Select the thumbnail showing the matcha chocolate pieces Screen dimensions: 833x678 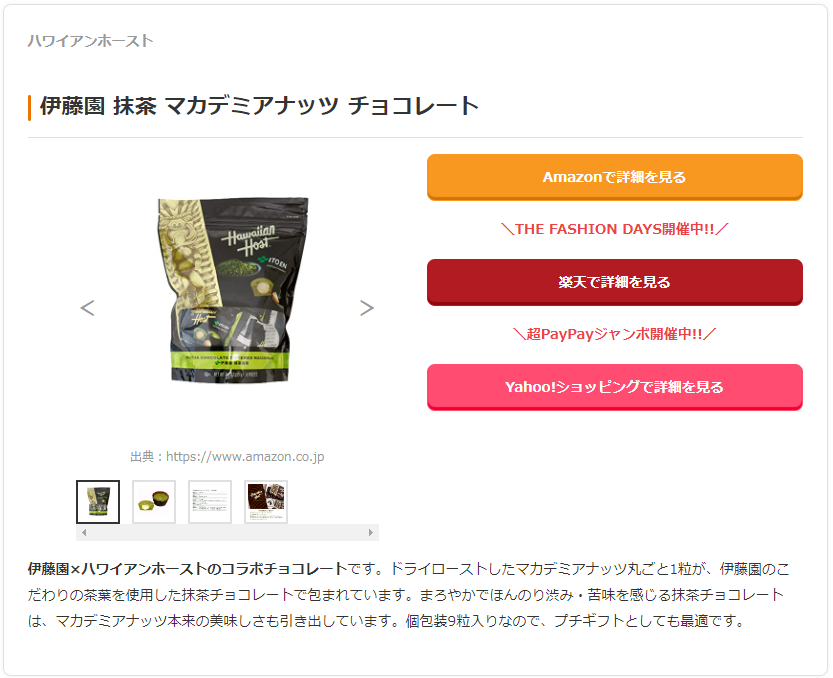[x=154, y=502]
